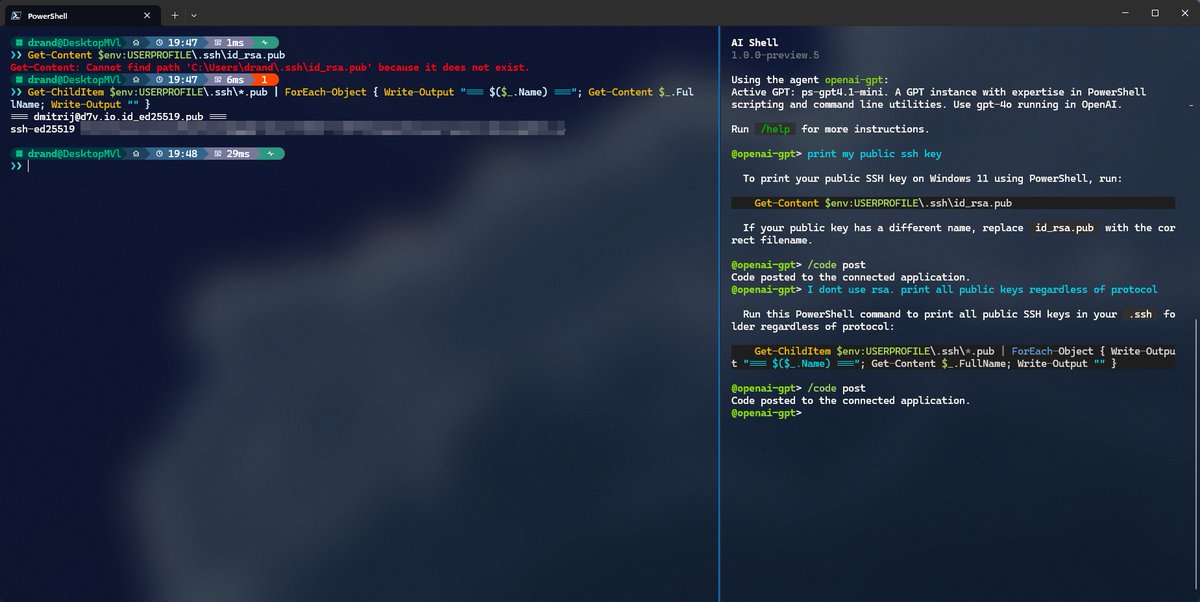
Task: Click the stopwatch icon next to the 1ms duration
Action: click(219, 42)
